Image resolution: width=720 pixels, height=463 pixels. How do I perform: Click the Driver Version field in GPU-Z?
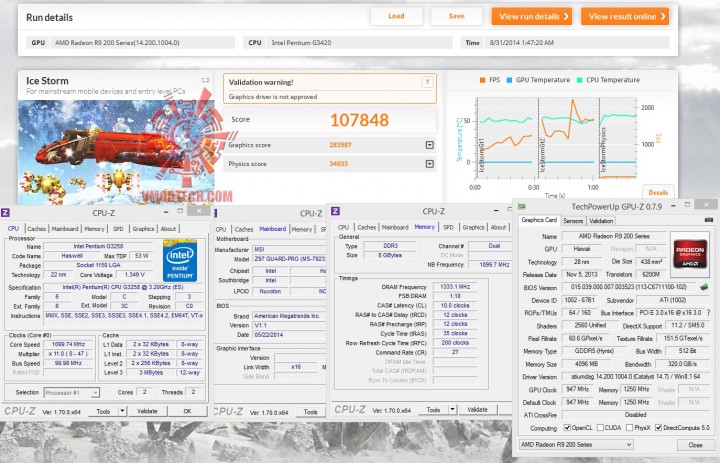point(636,377)
